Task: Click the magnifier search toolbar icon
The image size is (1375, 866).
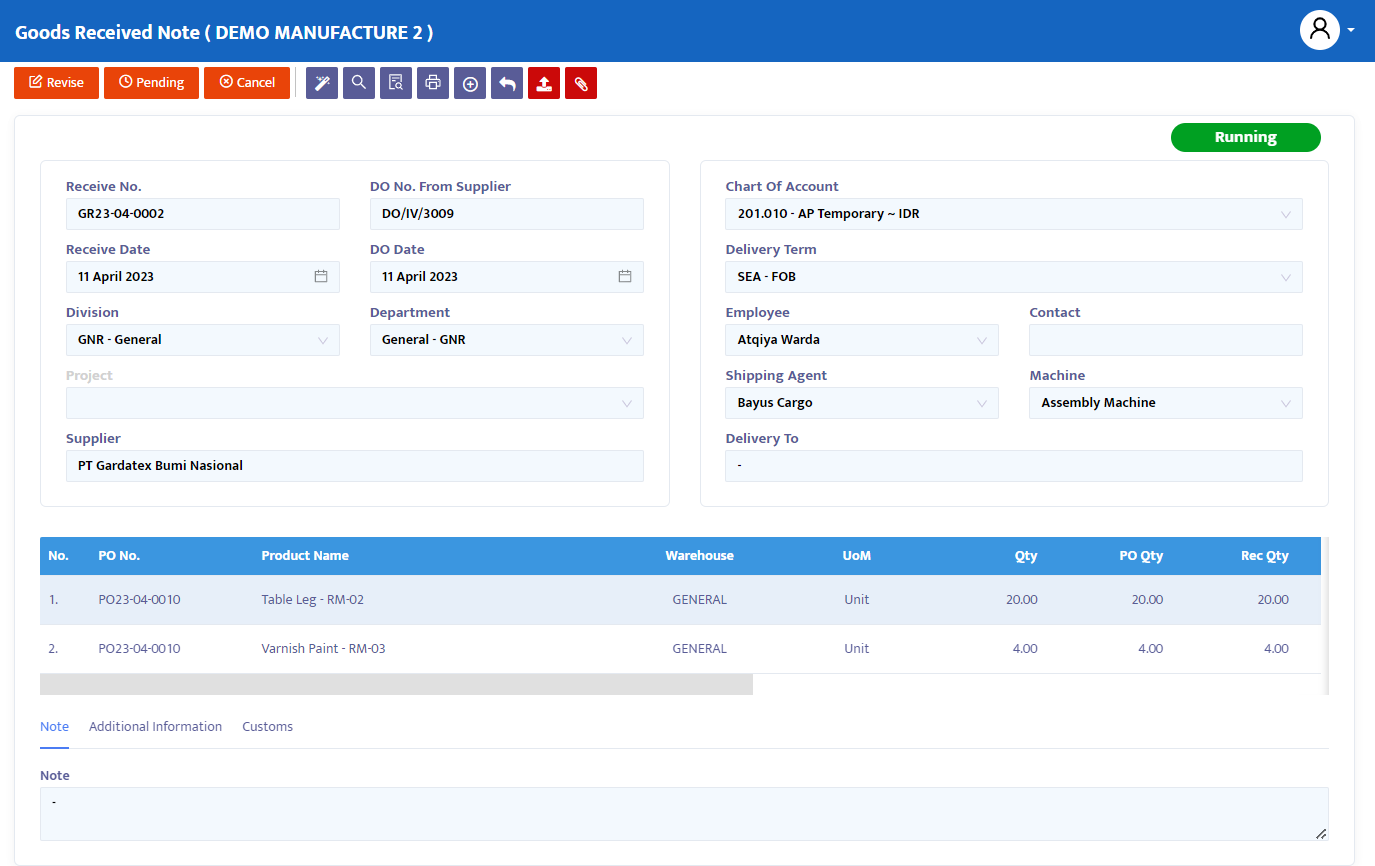Action: point(359,83)
